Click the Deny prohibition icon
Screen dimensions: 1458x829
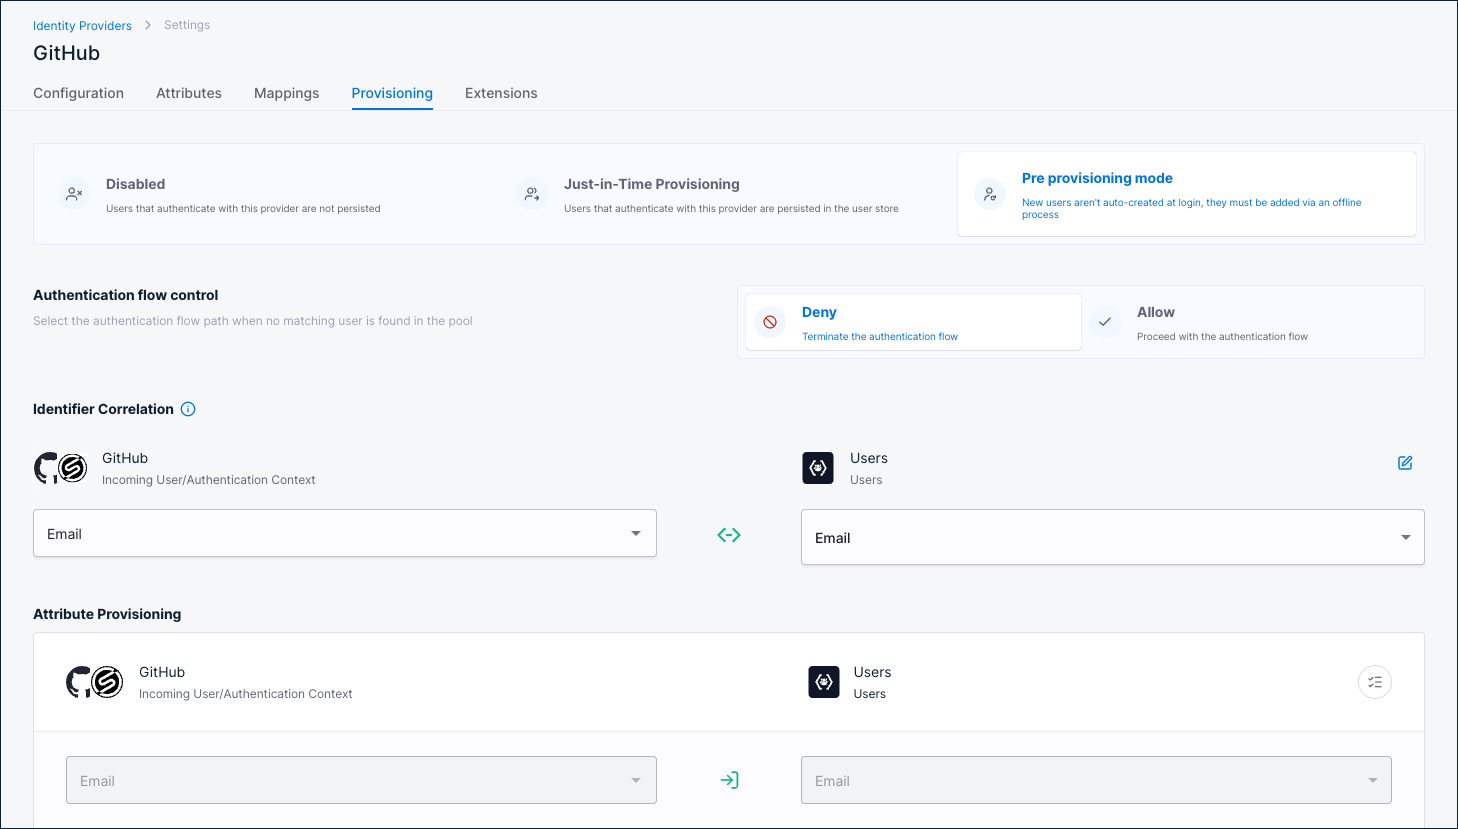pos(767,322)
